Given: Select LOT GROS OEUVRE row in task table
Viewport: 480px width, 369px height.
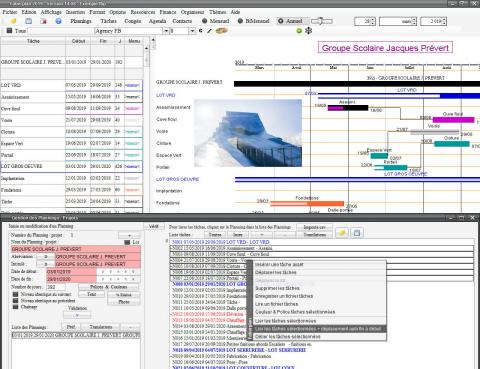Looking at the screenshot, I should point(72,166).
